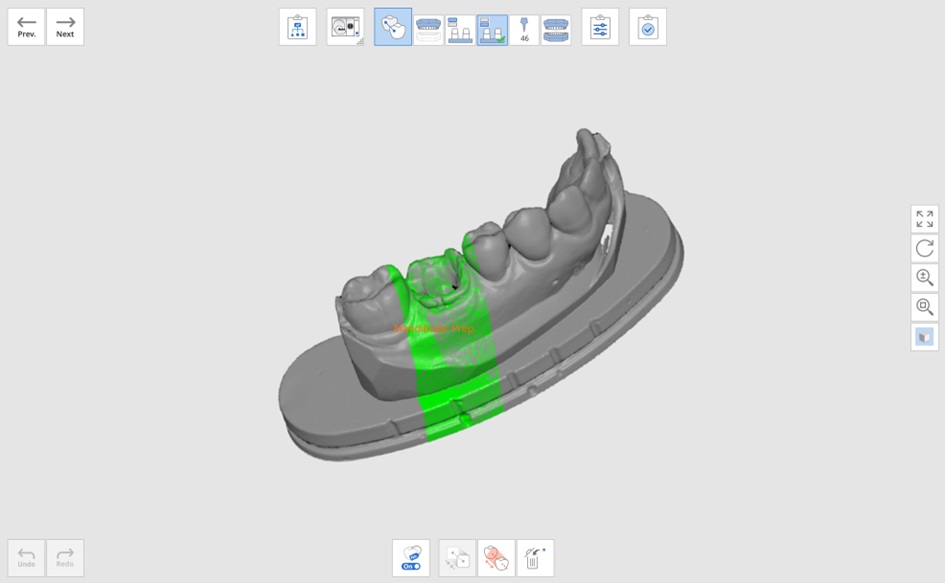Viewport: 945px width, 583px height.
Task: Fit the model to full view
Action: 925,219
